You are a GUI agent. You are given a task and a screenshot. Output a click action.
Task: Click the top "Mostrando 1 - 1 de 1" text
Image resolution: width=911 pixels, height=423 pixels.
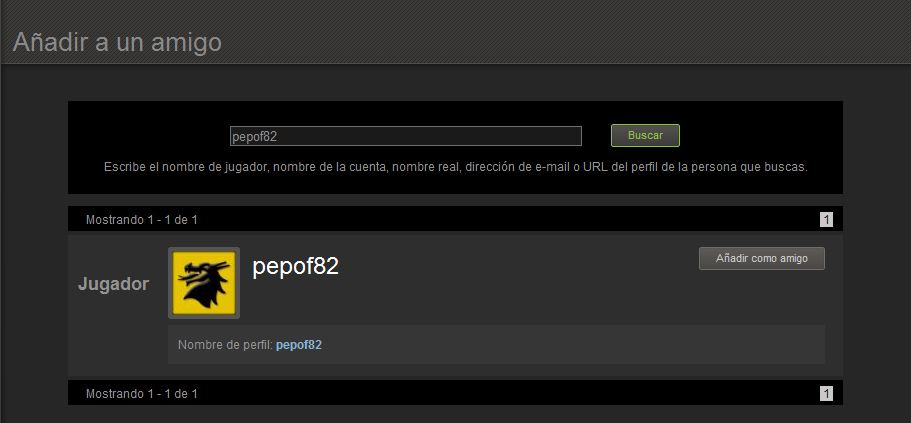(142, 220)
